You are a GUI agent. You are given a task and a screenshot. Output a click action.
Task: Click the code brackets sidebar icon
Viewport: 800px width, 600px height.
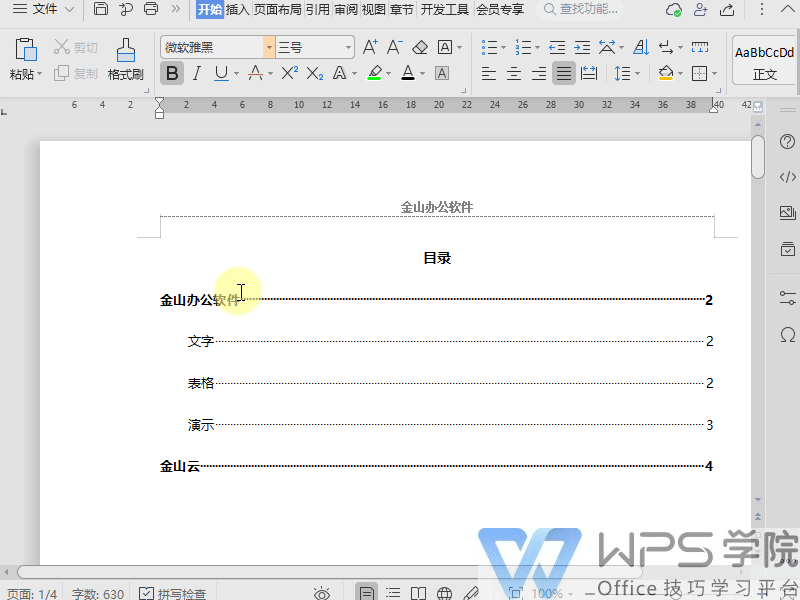[787, 177]
